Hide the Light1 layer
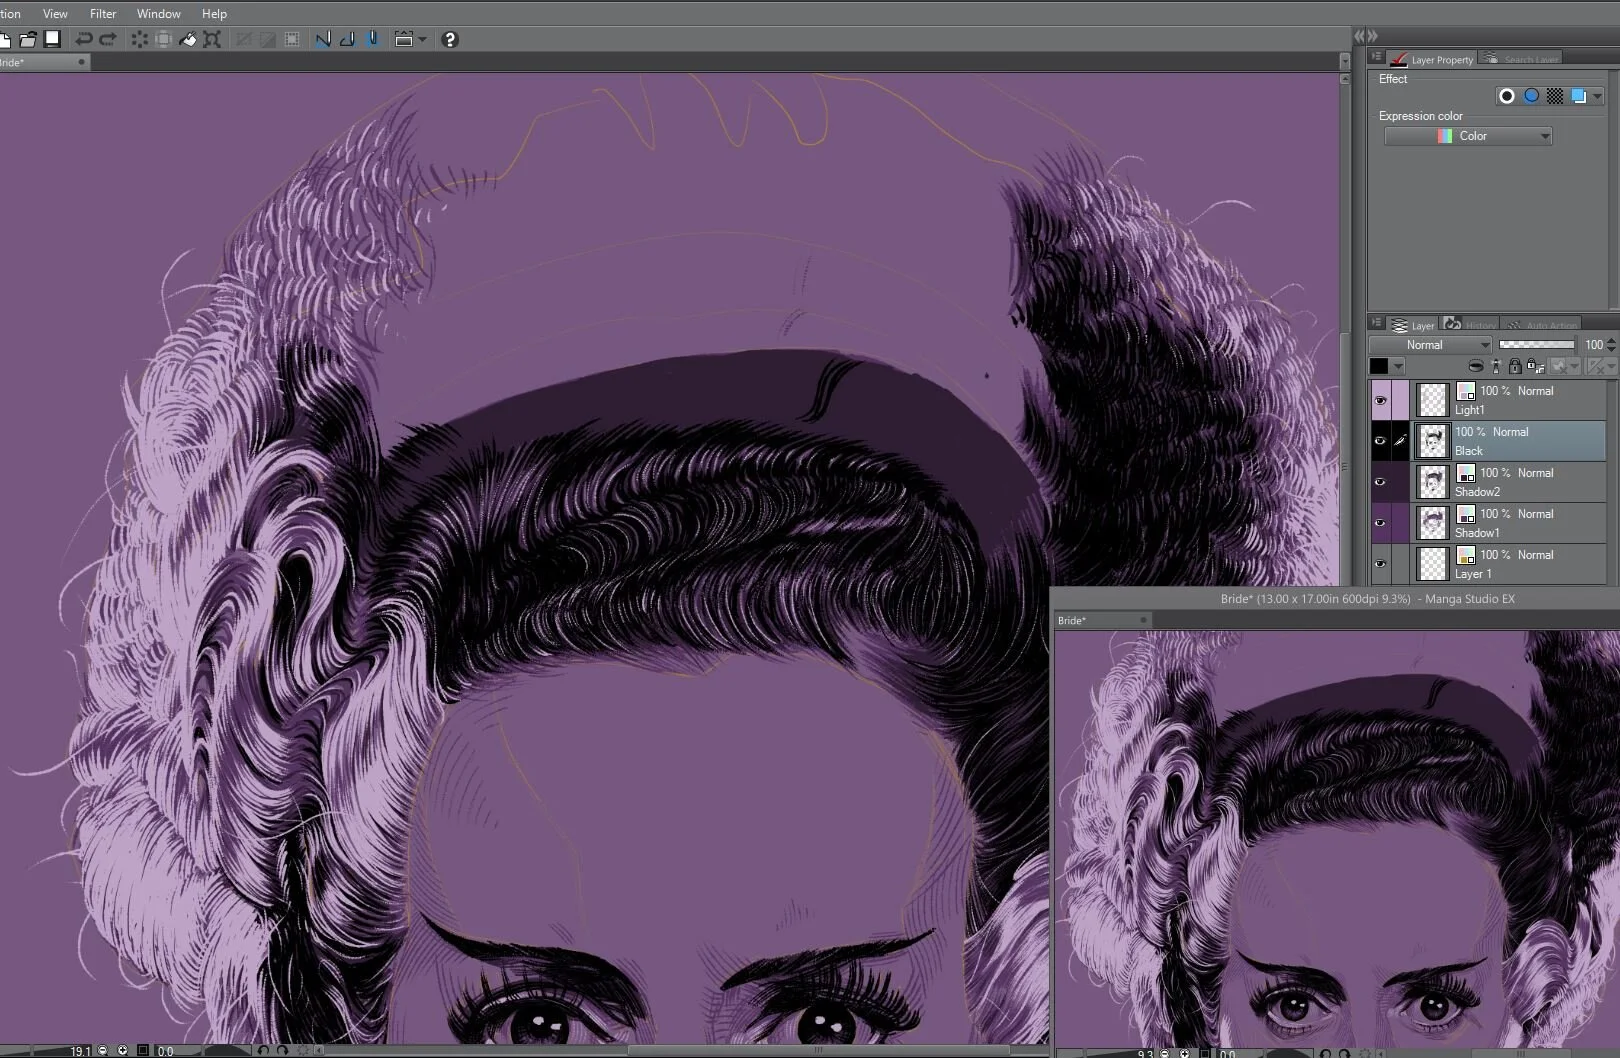 point(1380,401)
